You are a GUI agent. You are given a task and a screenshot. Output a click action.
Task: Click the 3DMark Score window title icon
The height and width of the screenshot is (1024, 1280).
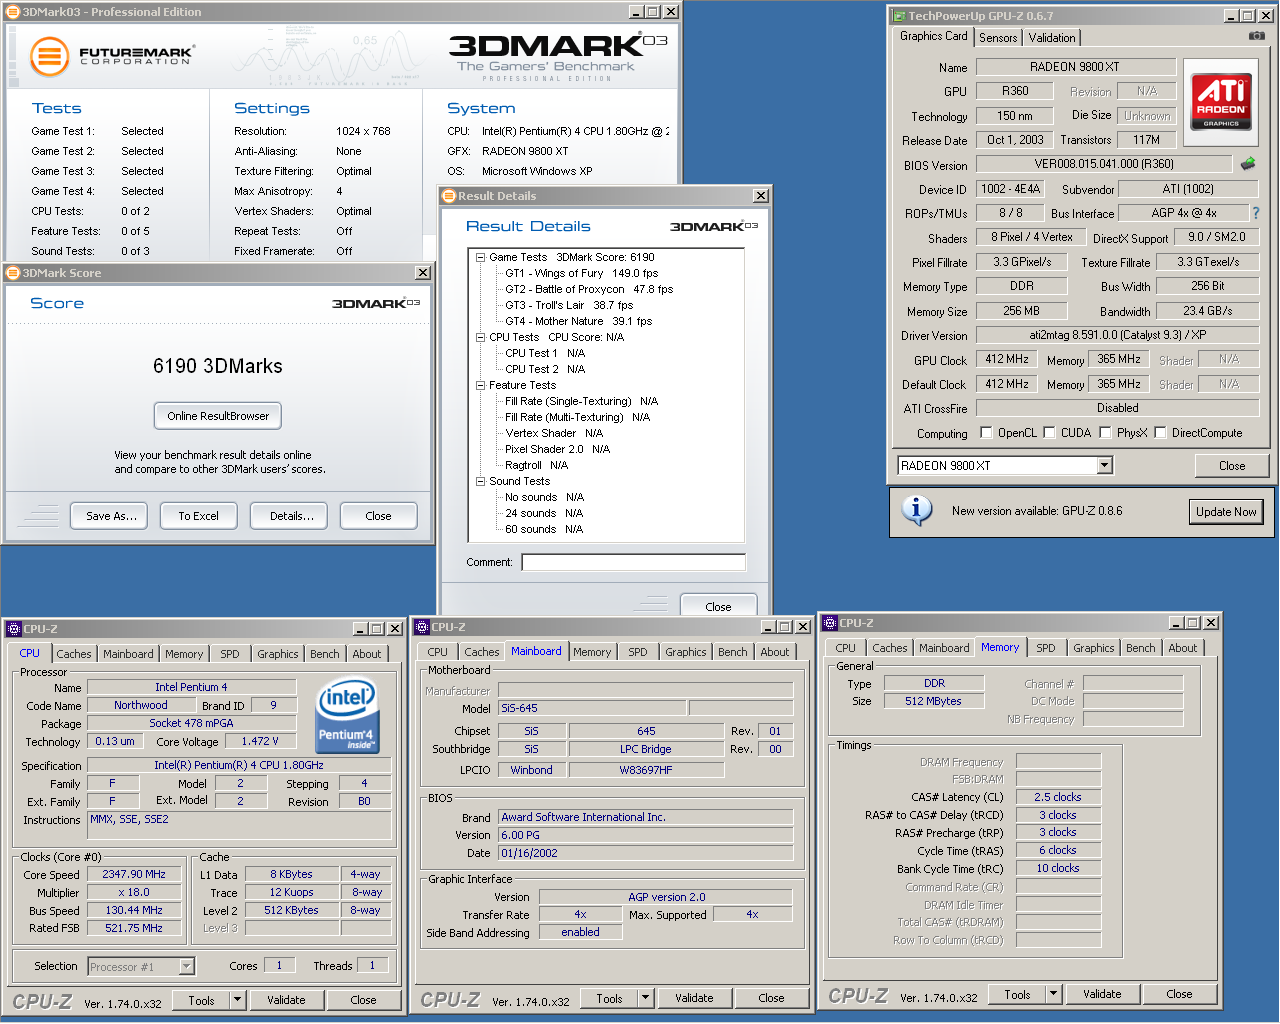pyautogui.click(x=13, y=273)
